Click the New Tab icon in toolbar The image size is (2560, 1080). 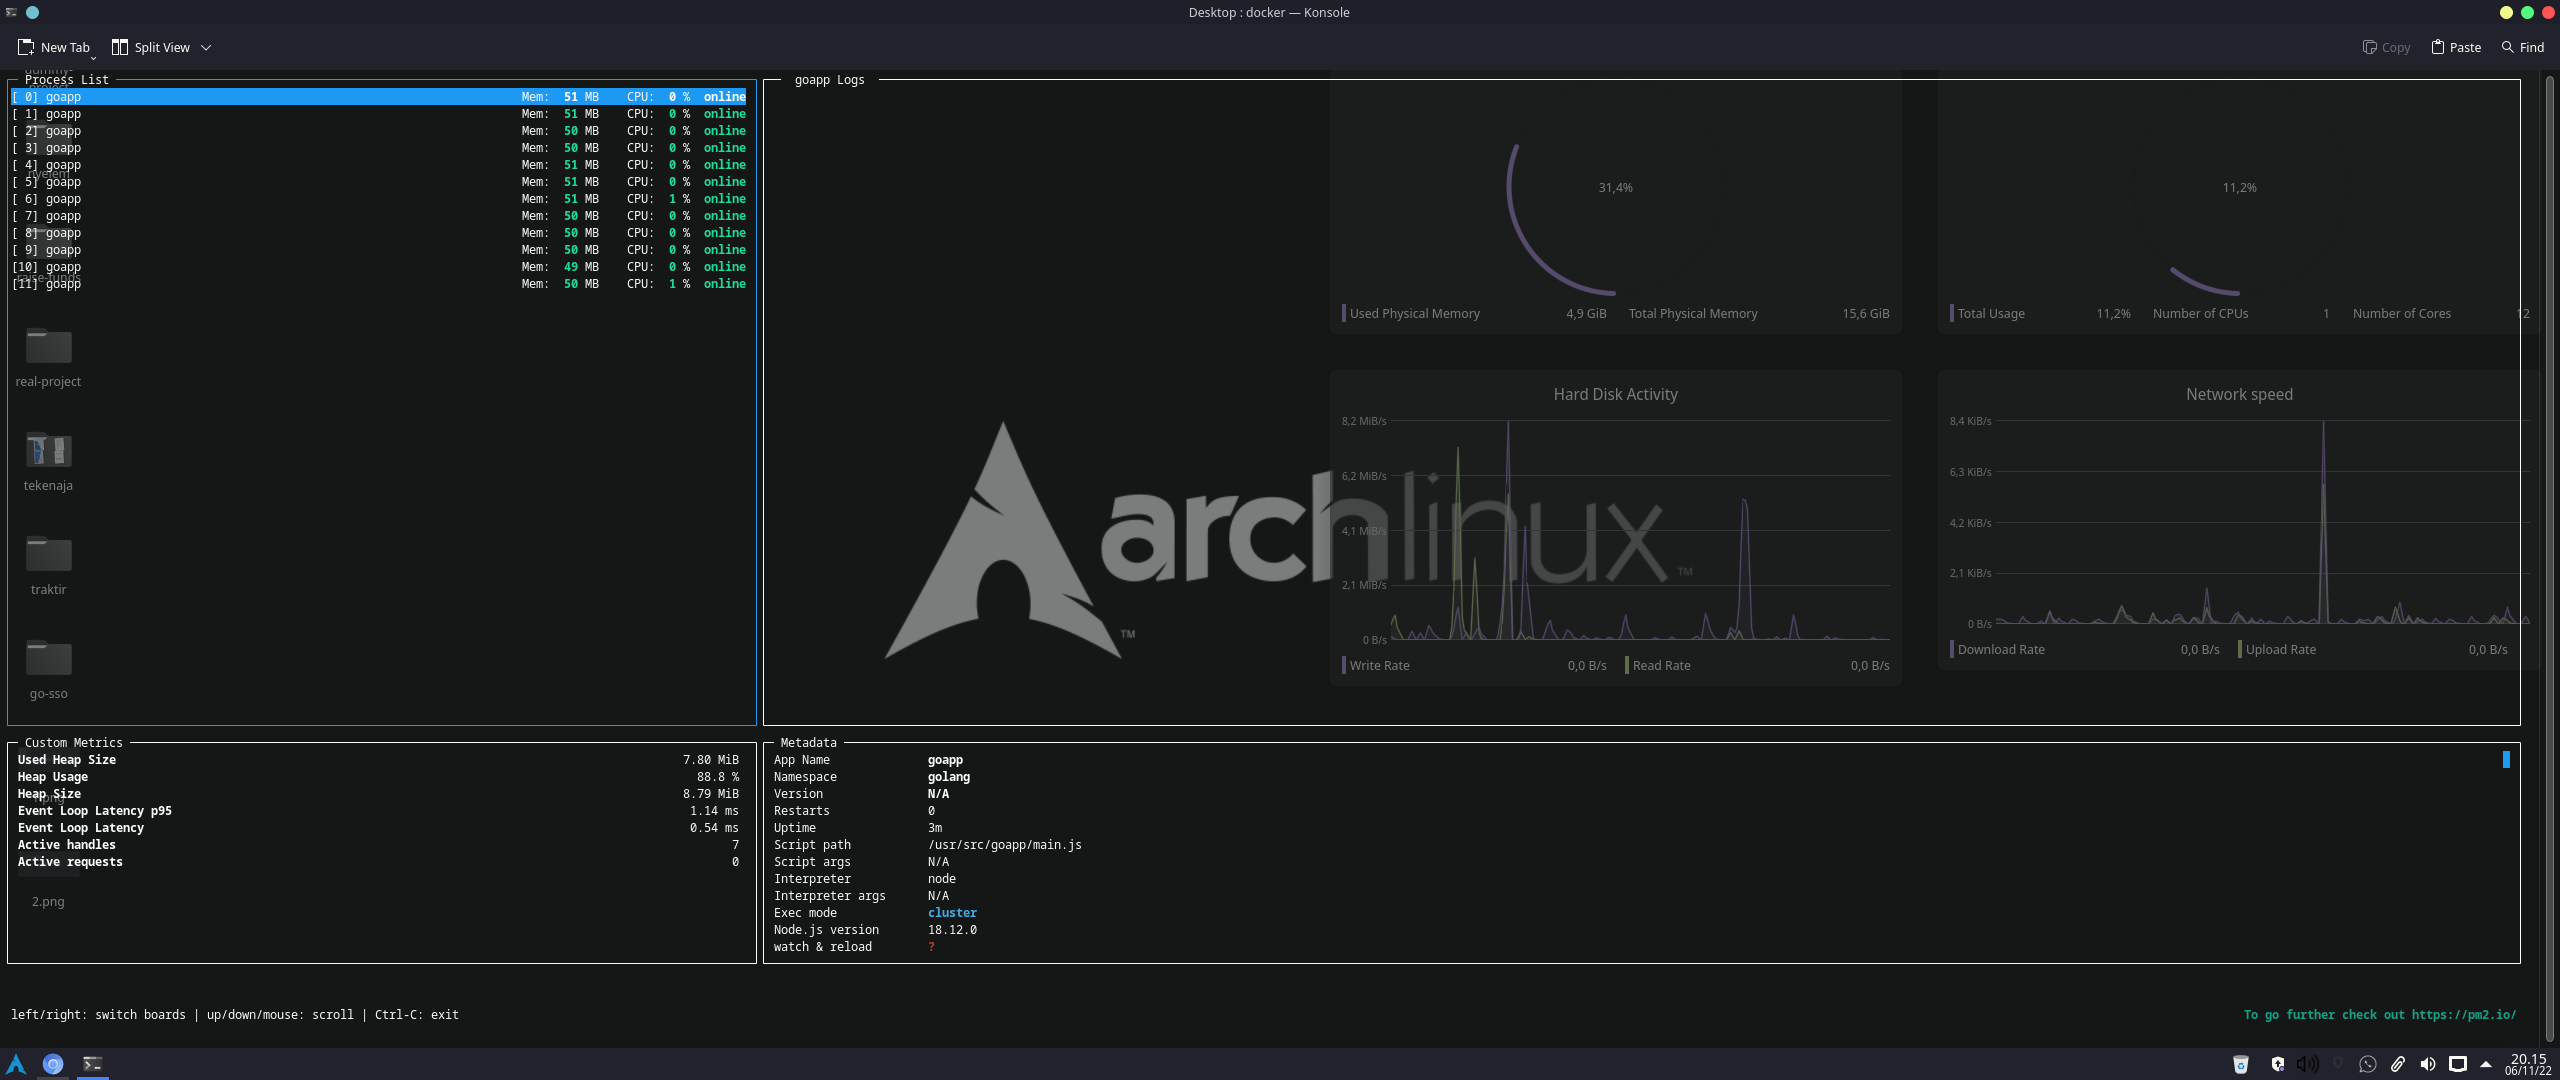point(26,47)
